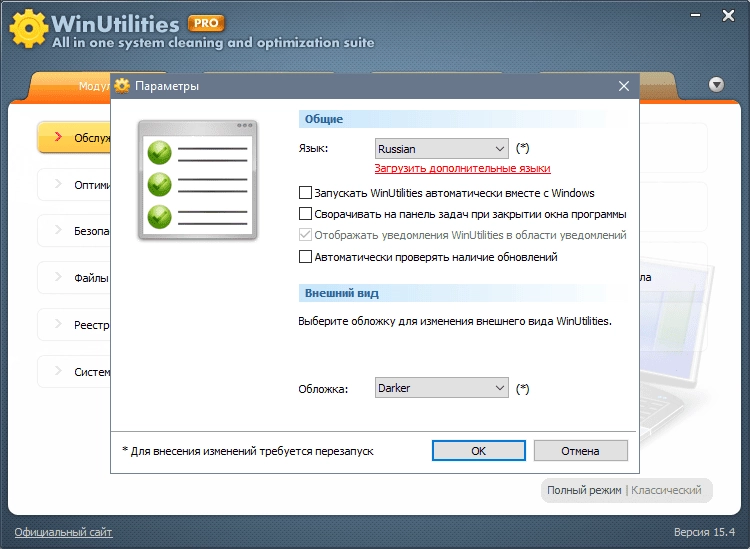Screen dimensions: 750x549
Task: Select the Оптими category in sidebar
Action: [x=74, y=185]
